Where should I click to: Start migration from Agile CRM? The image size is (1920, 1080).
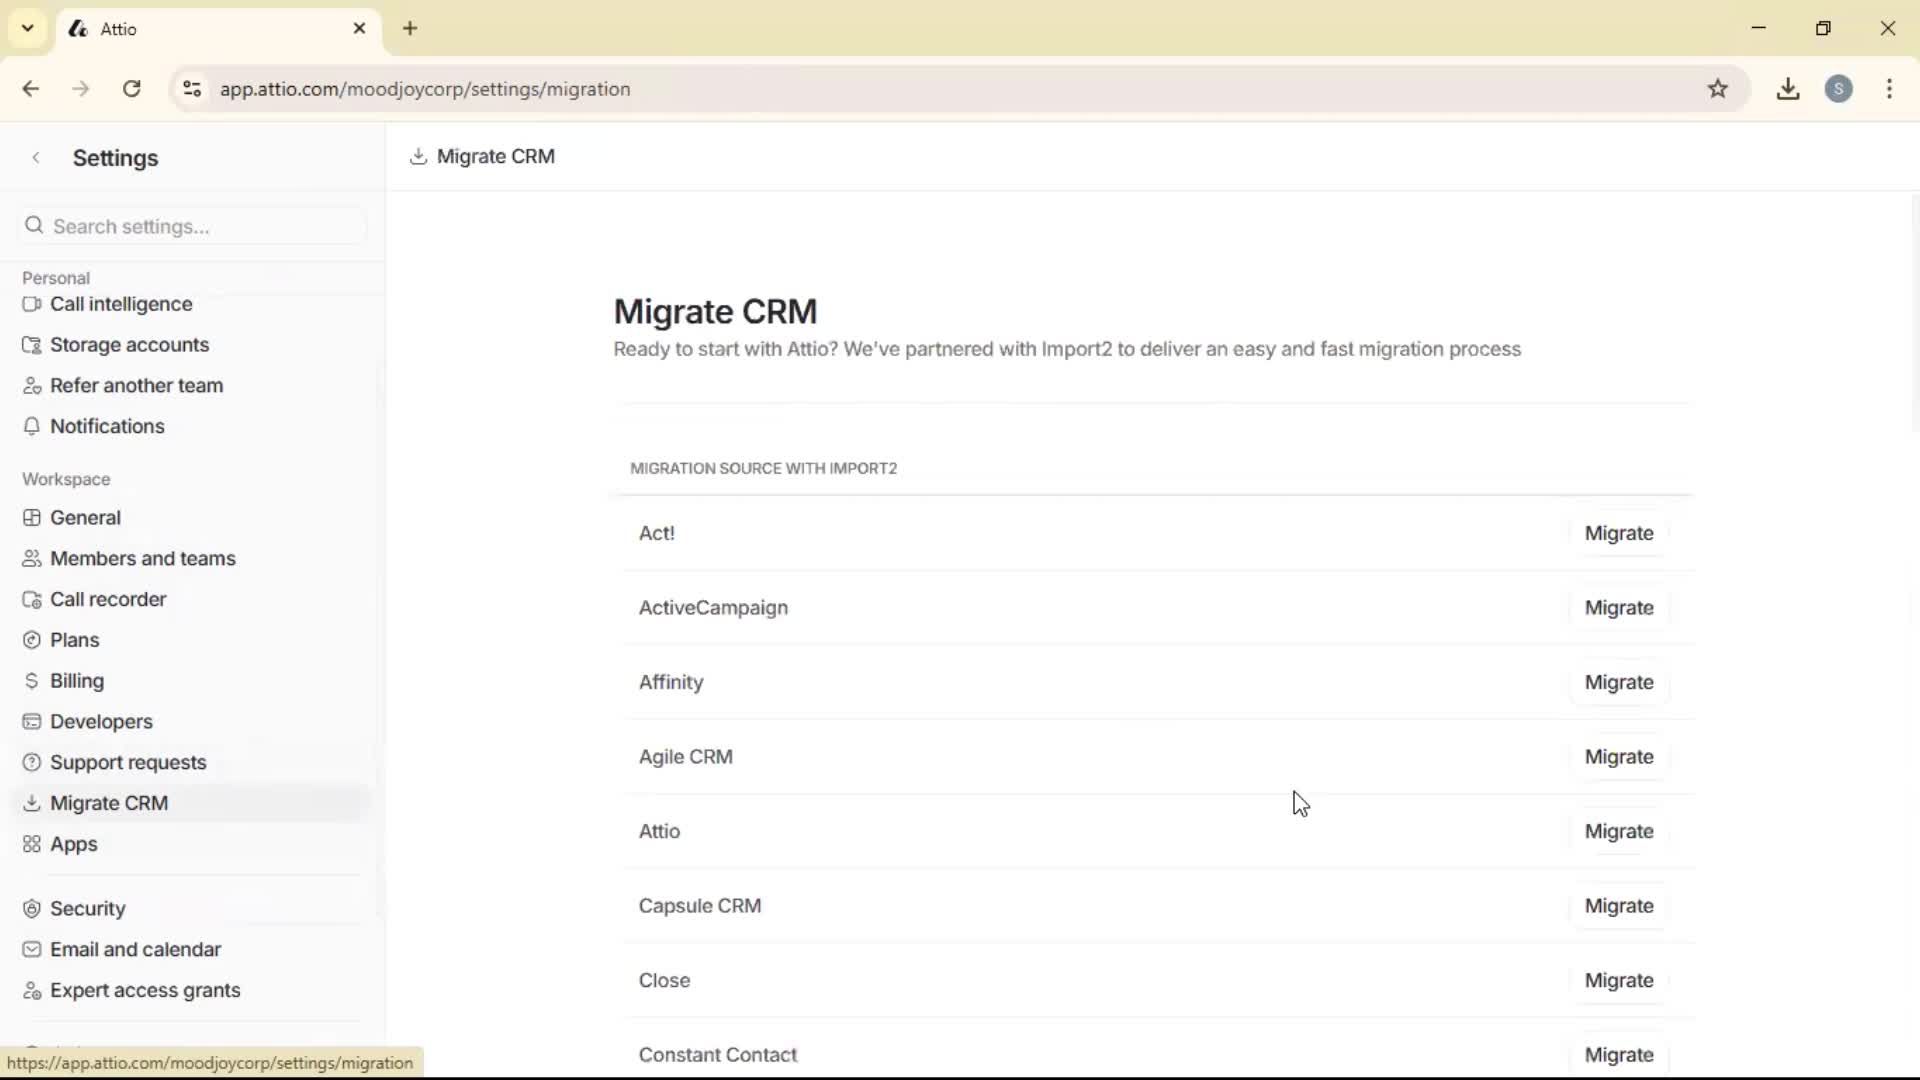coord(1619,757)
